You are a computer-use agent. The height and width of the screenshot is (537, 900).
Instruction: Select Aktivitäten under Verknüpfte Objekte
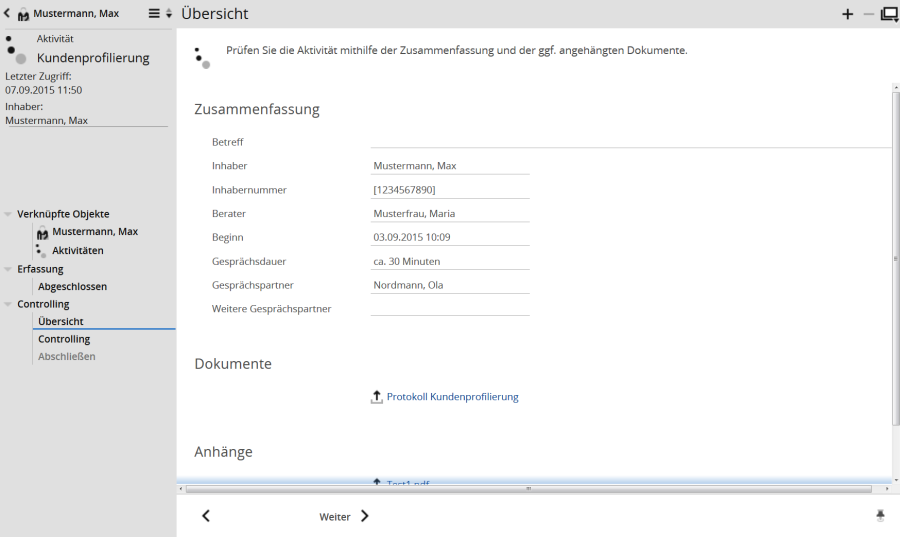click(77, 251)
